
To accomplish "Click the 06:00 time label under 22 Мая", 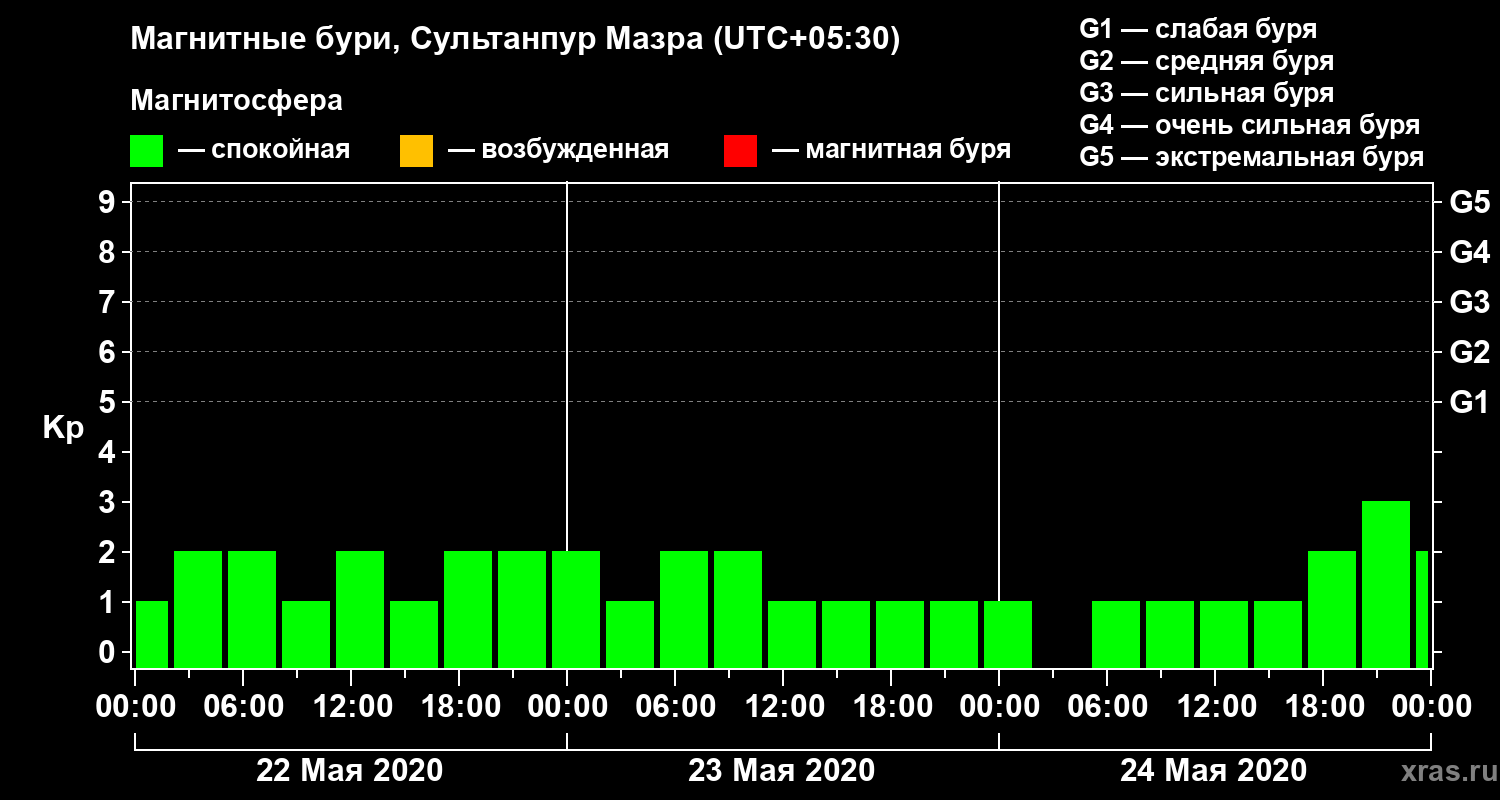I will coord(243,707).
